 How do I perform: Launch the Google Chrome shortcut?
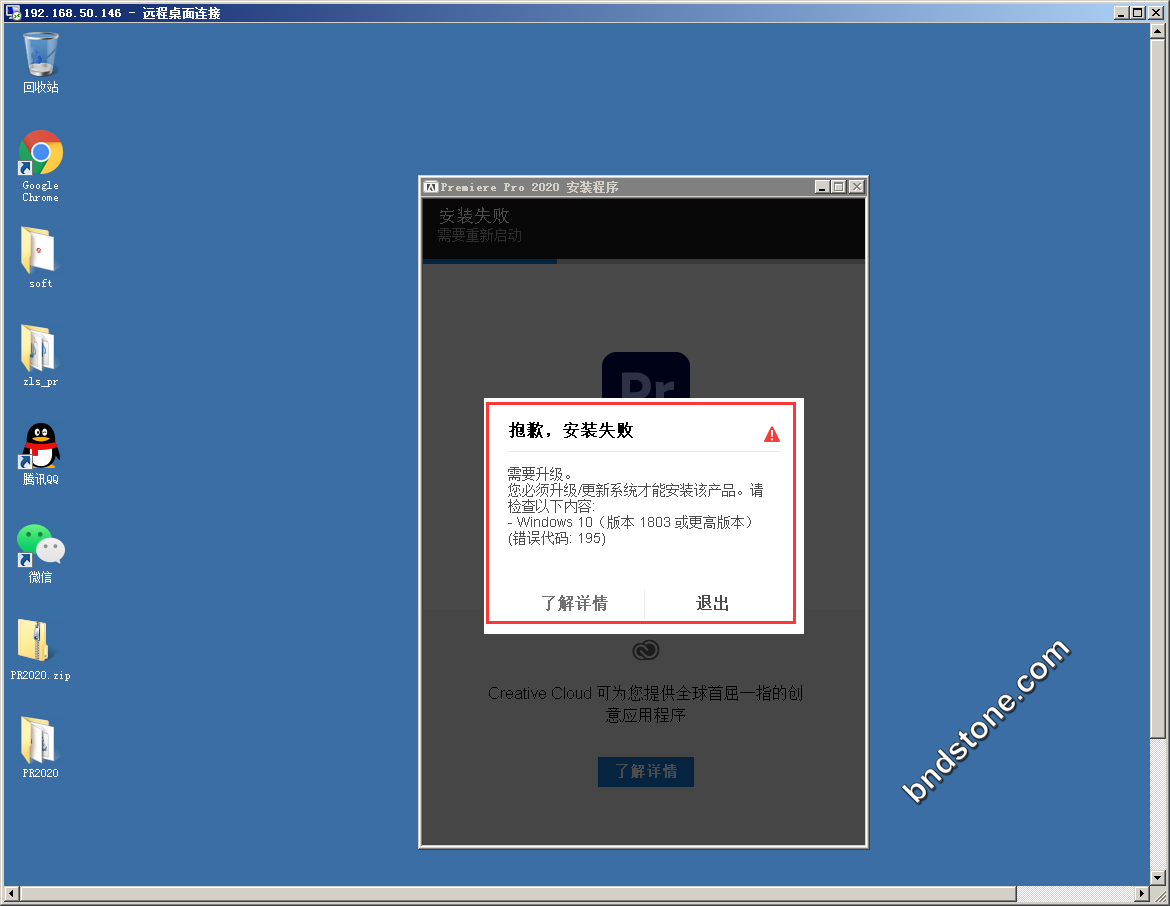tap(41, 153)
